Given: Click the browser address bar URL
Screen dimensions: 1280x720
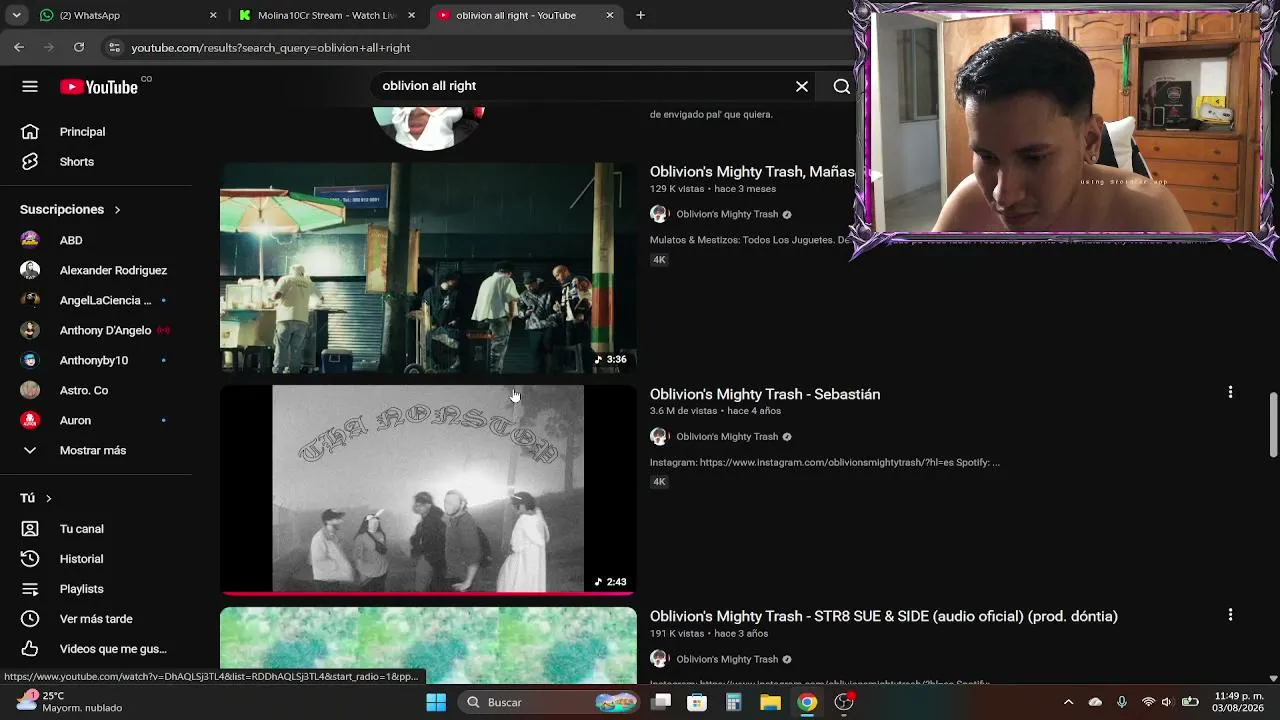Looking at the screenshot, I should pyautogui.click(x=271, y=47).
